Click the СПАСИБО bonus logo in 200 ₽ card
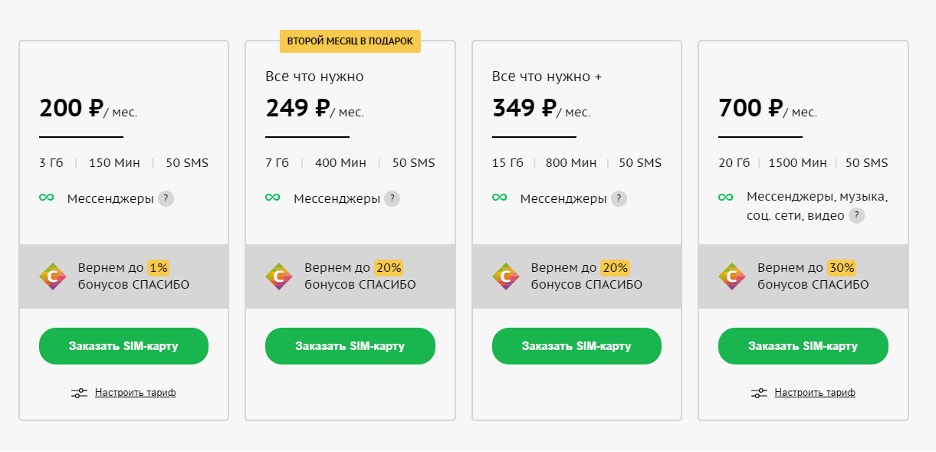This screenshot has height=452, width=936. 53,276
